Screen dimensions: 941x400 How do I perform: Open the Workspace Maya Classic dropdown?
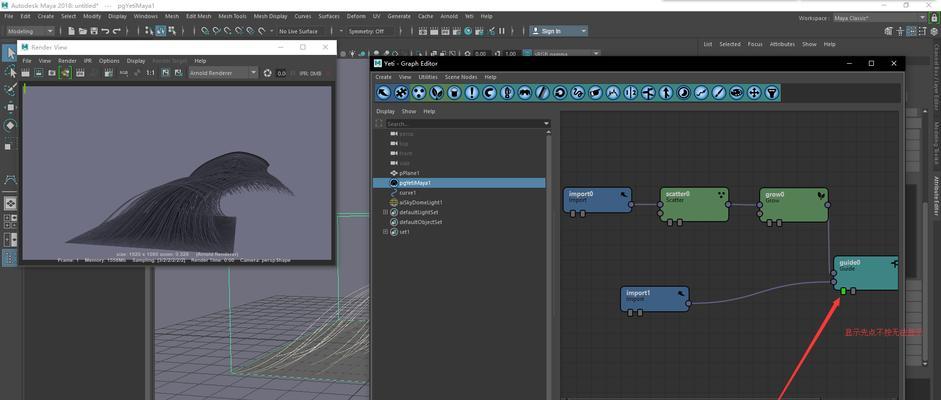click(880, 18)
